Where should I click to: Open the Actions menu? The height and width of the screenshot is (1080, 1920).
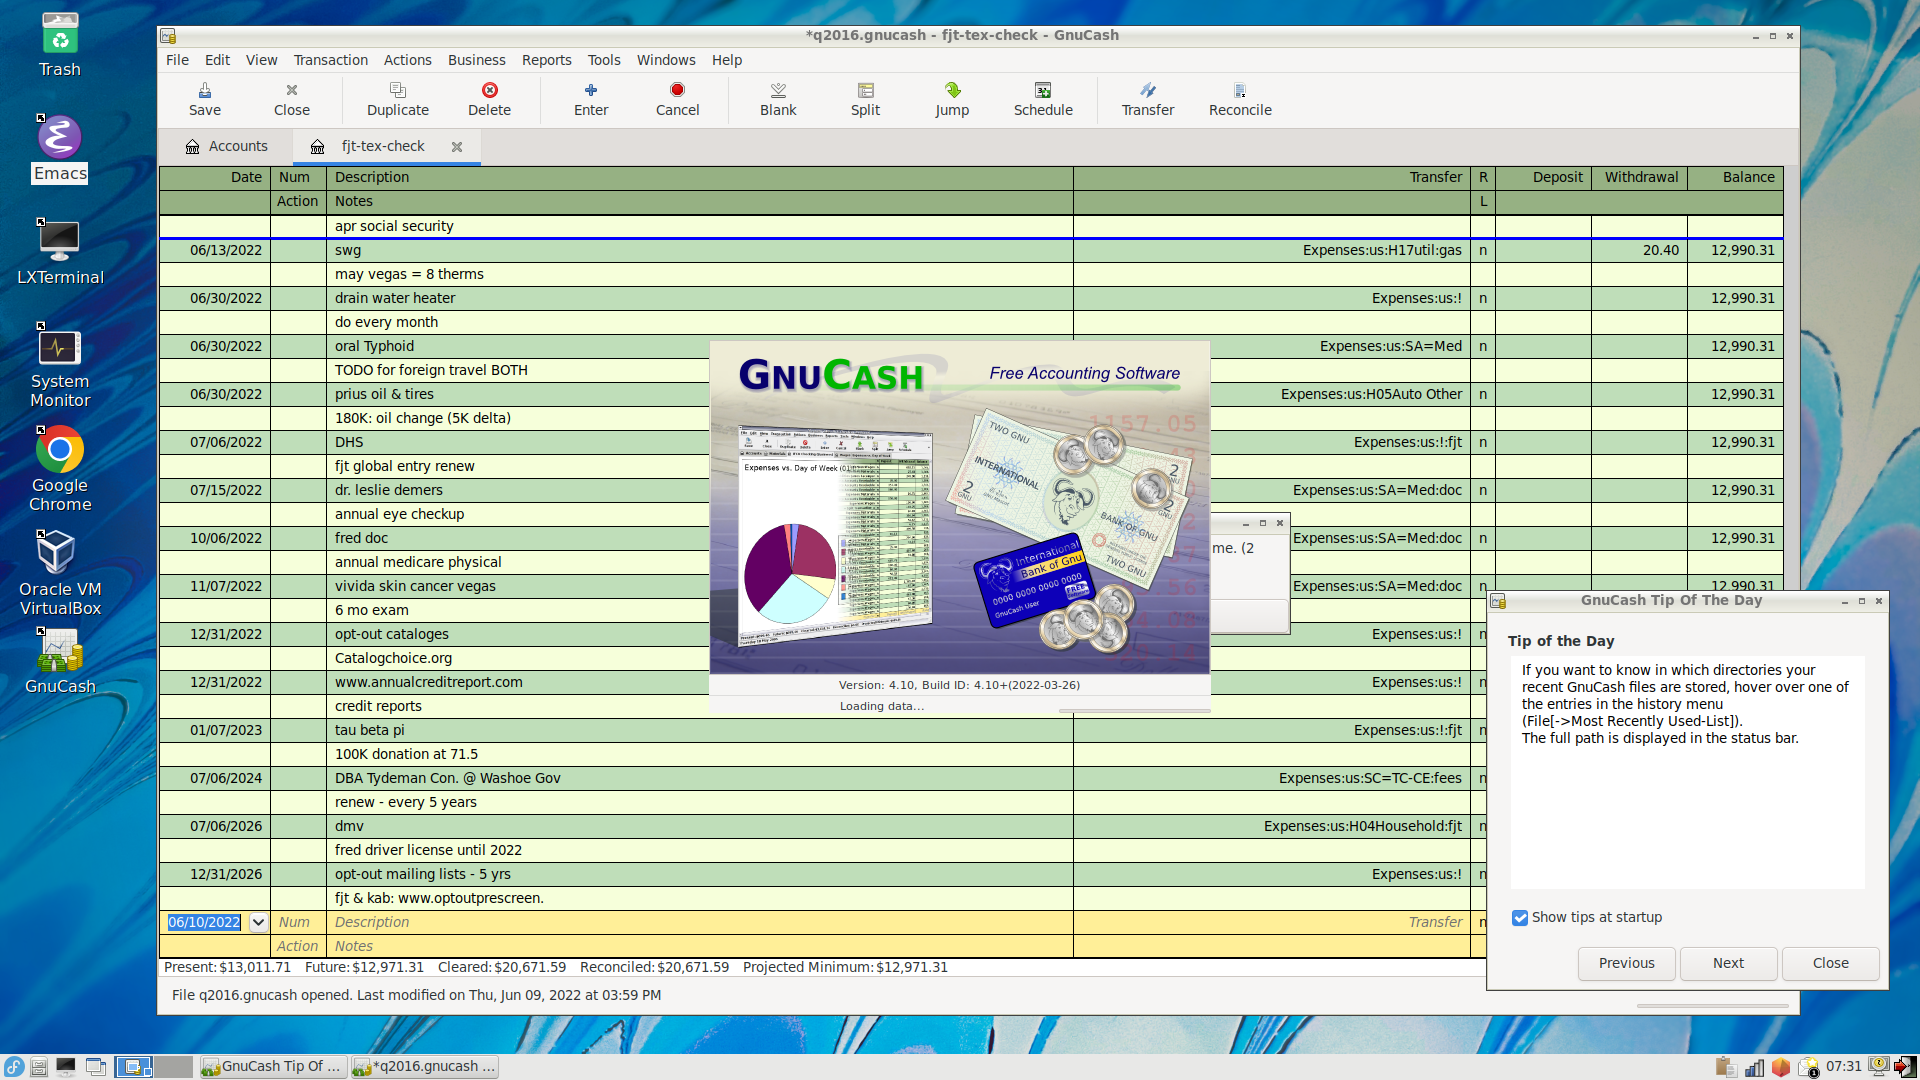[408, 60]
